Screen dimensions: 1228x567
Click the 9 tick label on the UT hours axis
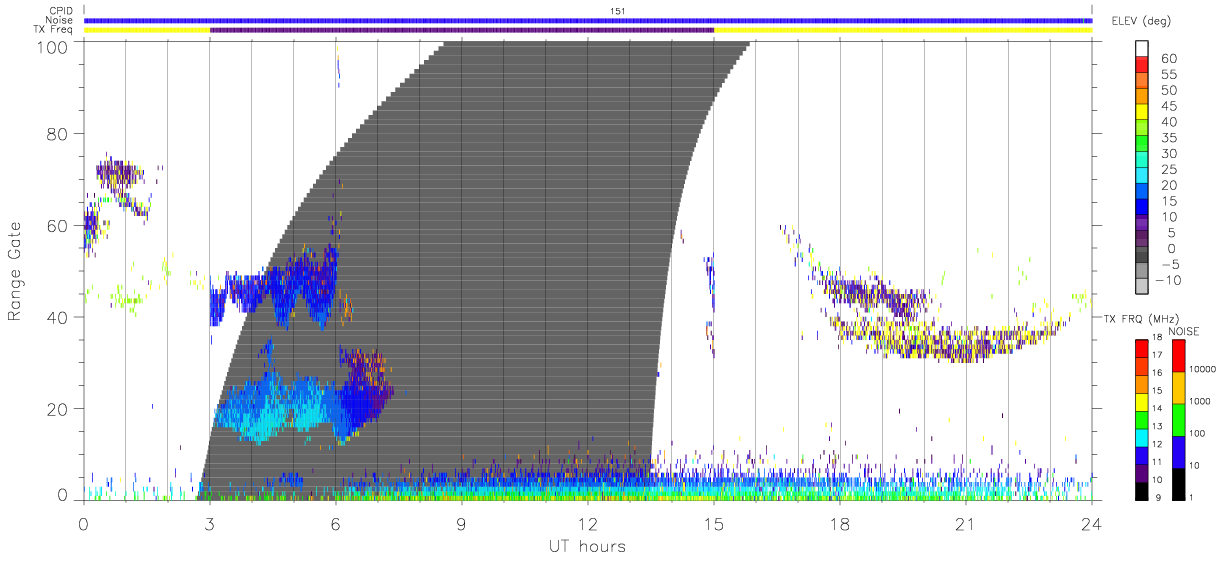click(x=462, y=524)
